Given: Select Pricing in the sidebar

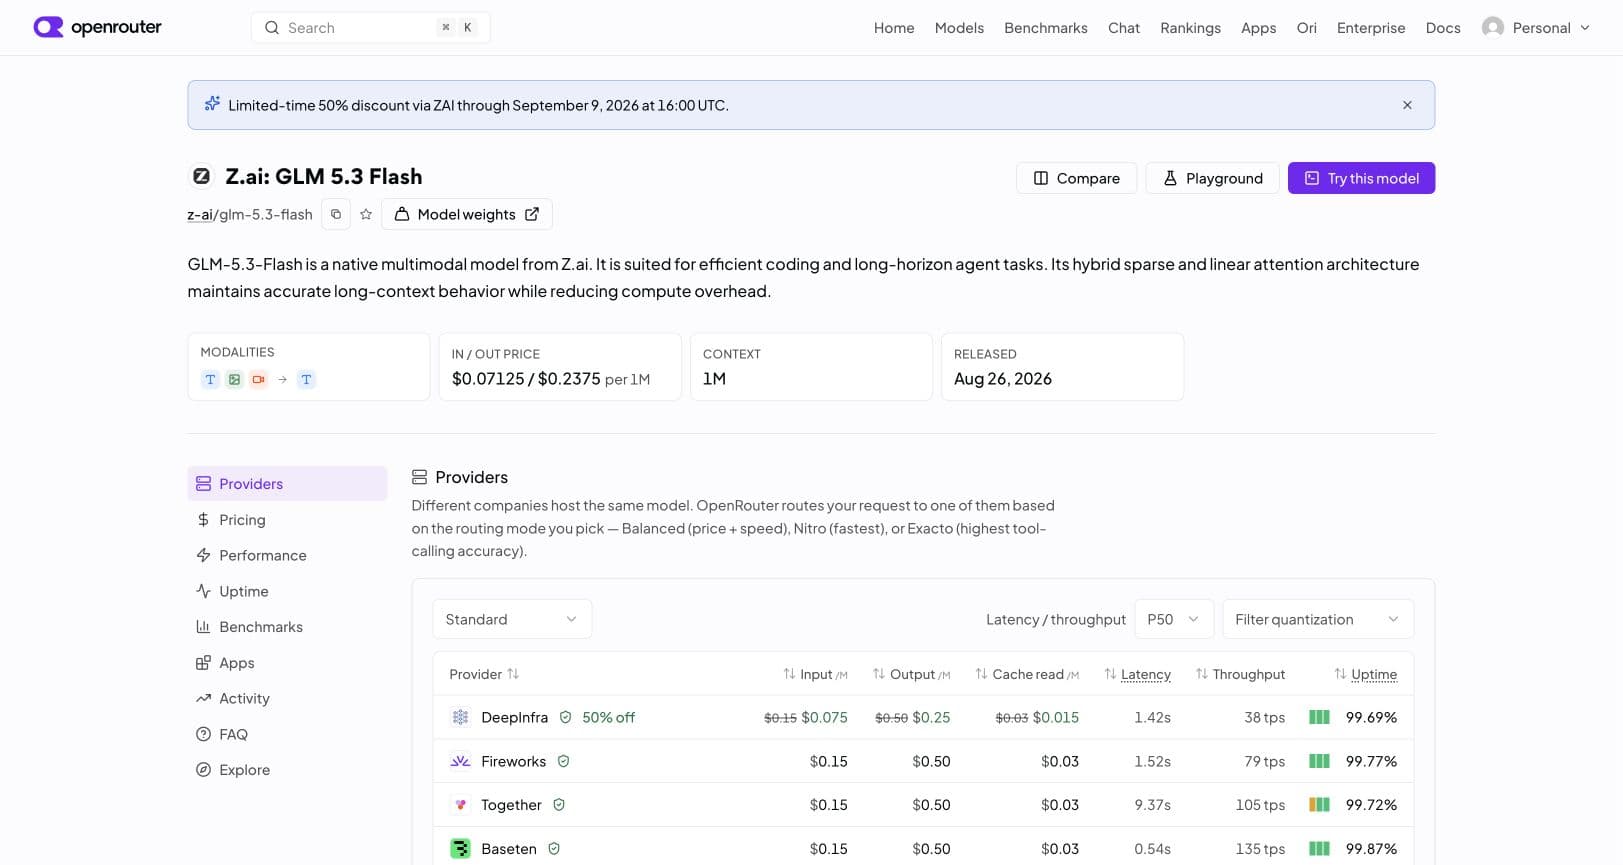Looking at the screenshot, I should pyautogui.click(x=287, y=520).
